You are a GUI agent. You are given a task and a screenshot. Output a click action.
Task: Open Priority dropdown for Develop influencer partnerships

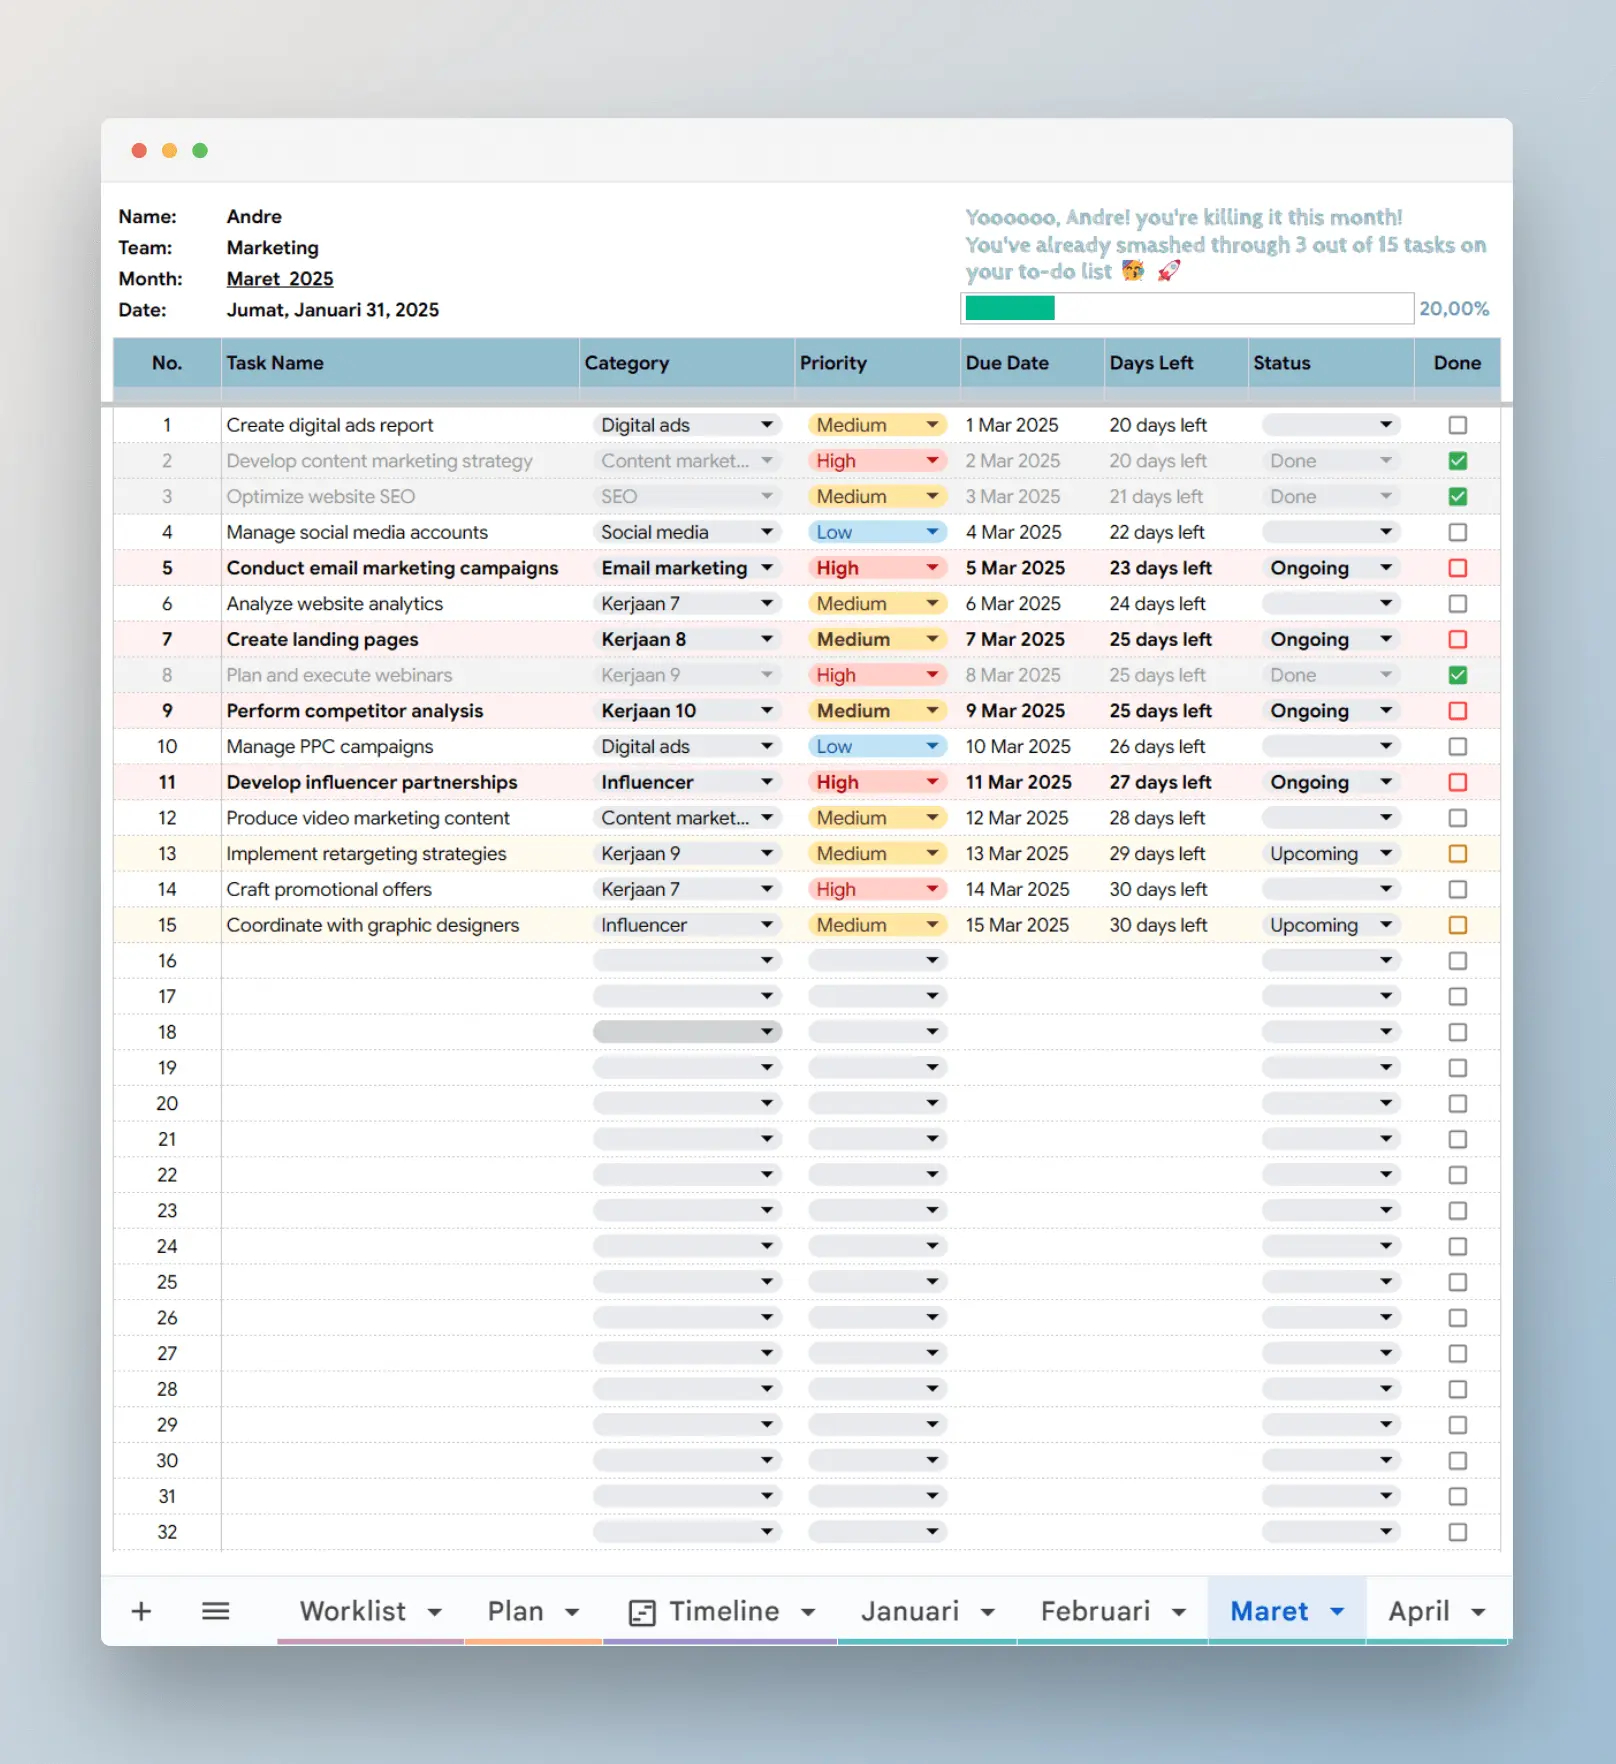point(877,782)
